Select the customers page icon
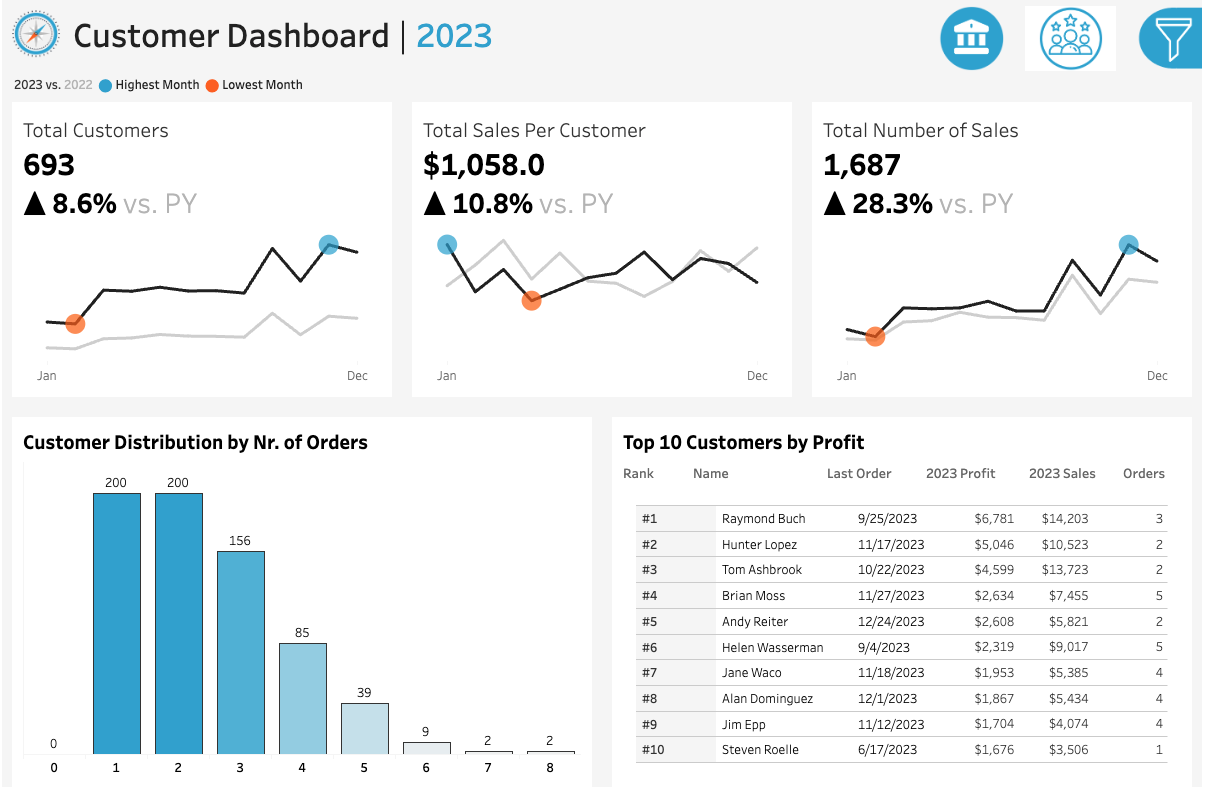 tap(1069, 38)
